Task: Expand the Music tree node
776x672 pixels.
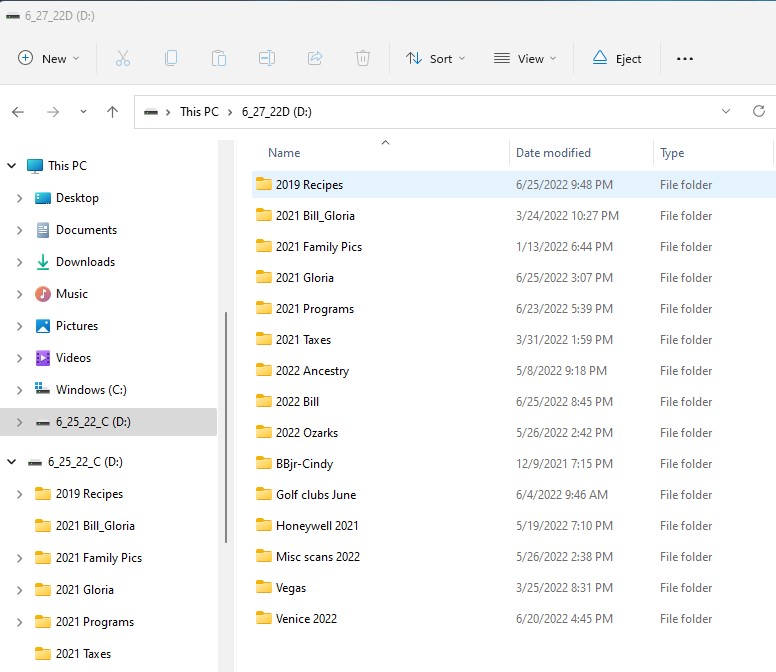Action: (19, 294)
